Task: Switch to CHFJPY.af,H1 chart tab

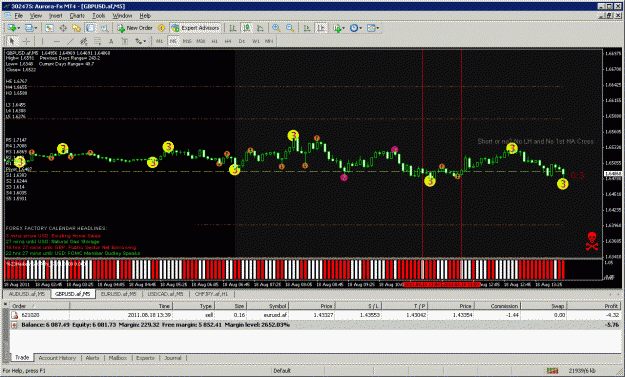Action: point(211,294)
